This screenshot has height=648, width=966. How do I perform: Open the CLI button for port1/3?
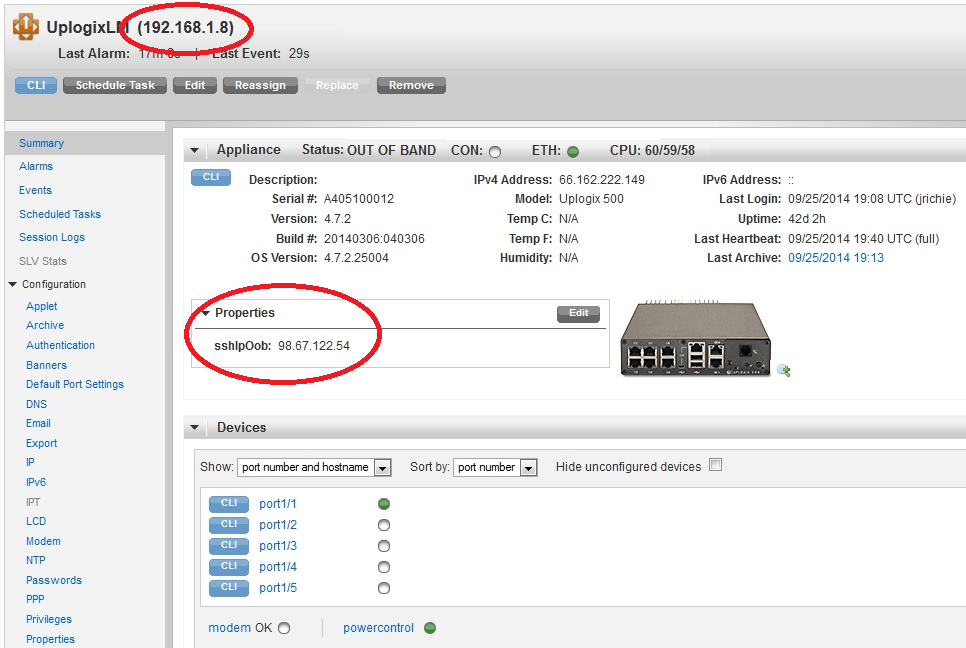228,546
